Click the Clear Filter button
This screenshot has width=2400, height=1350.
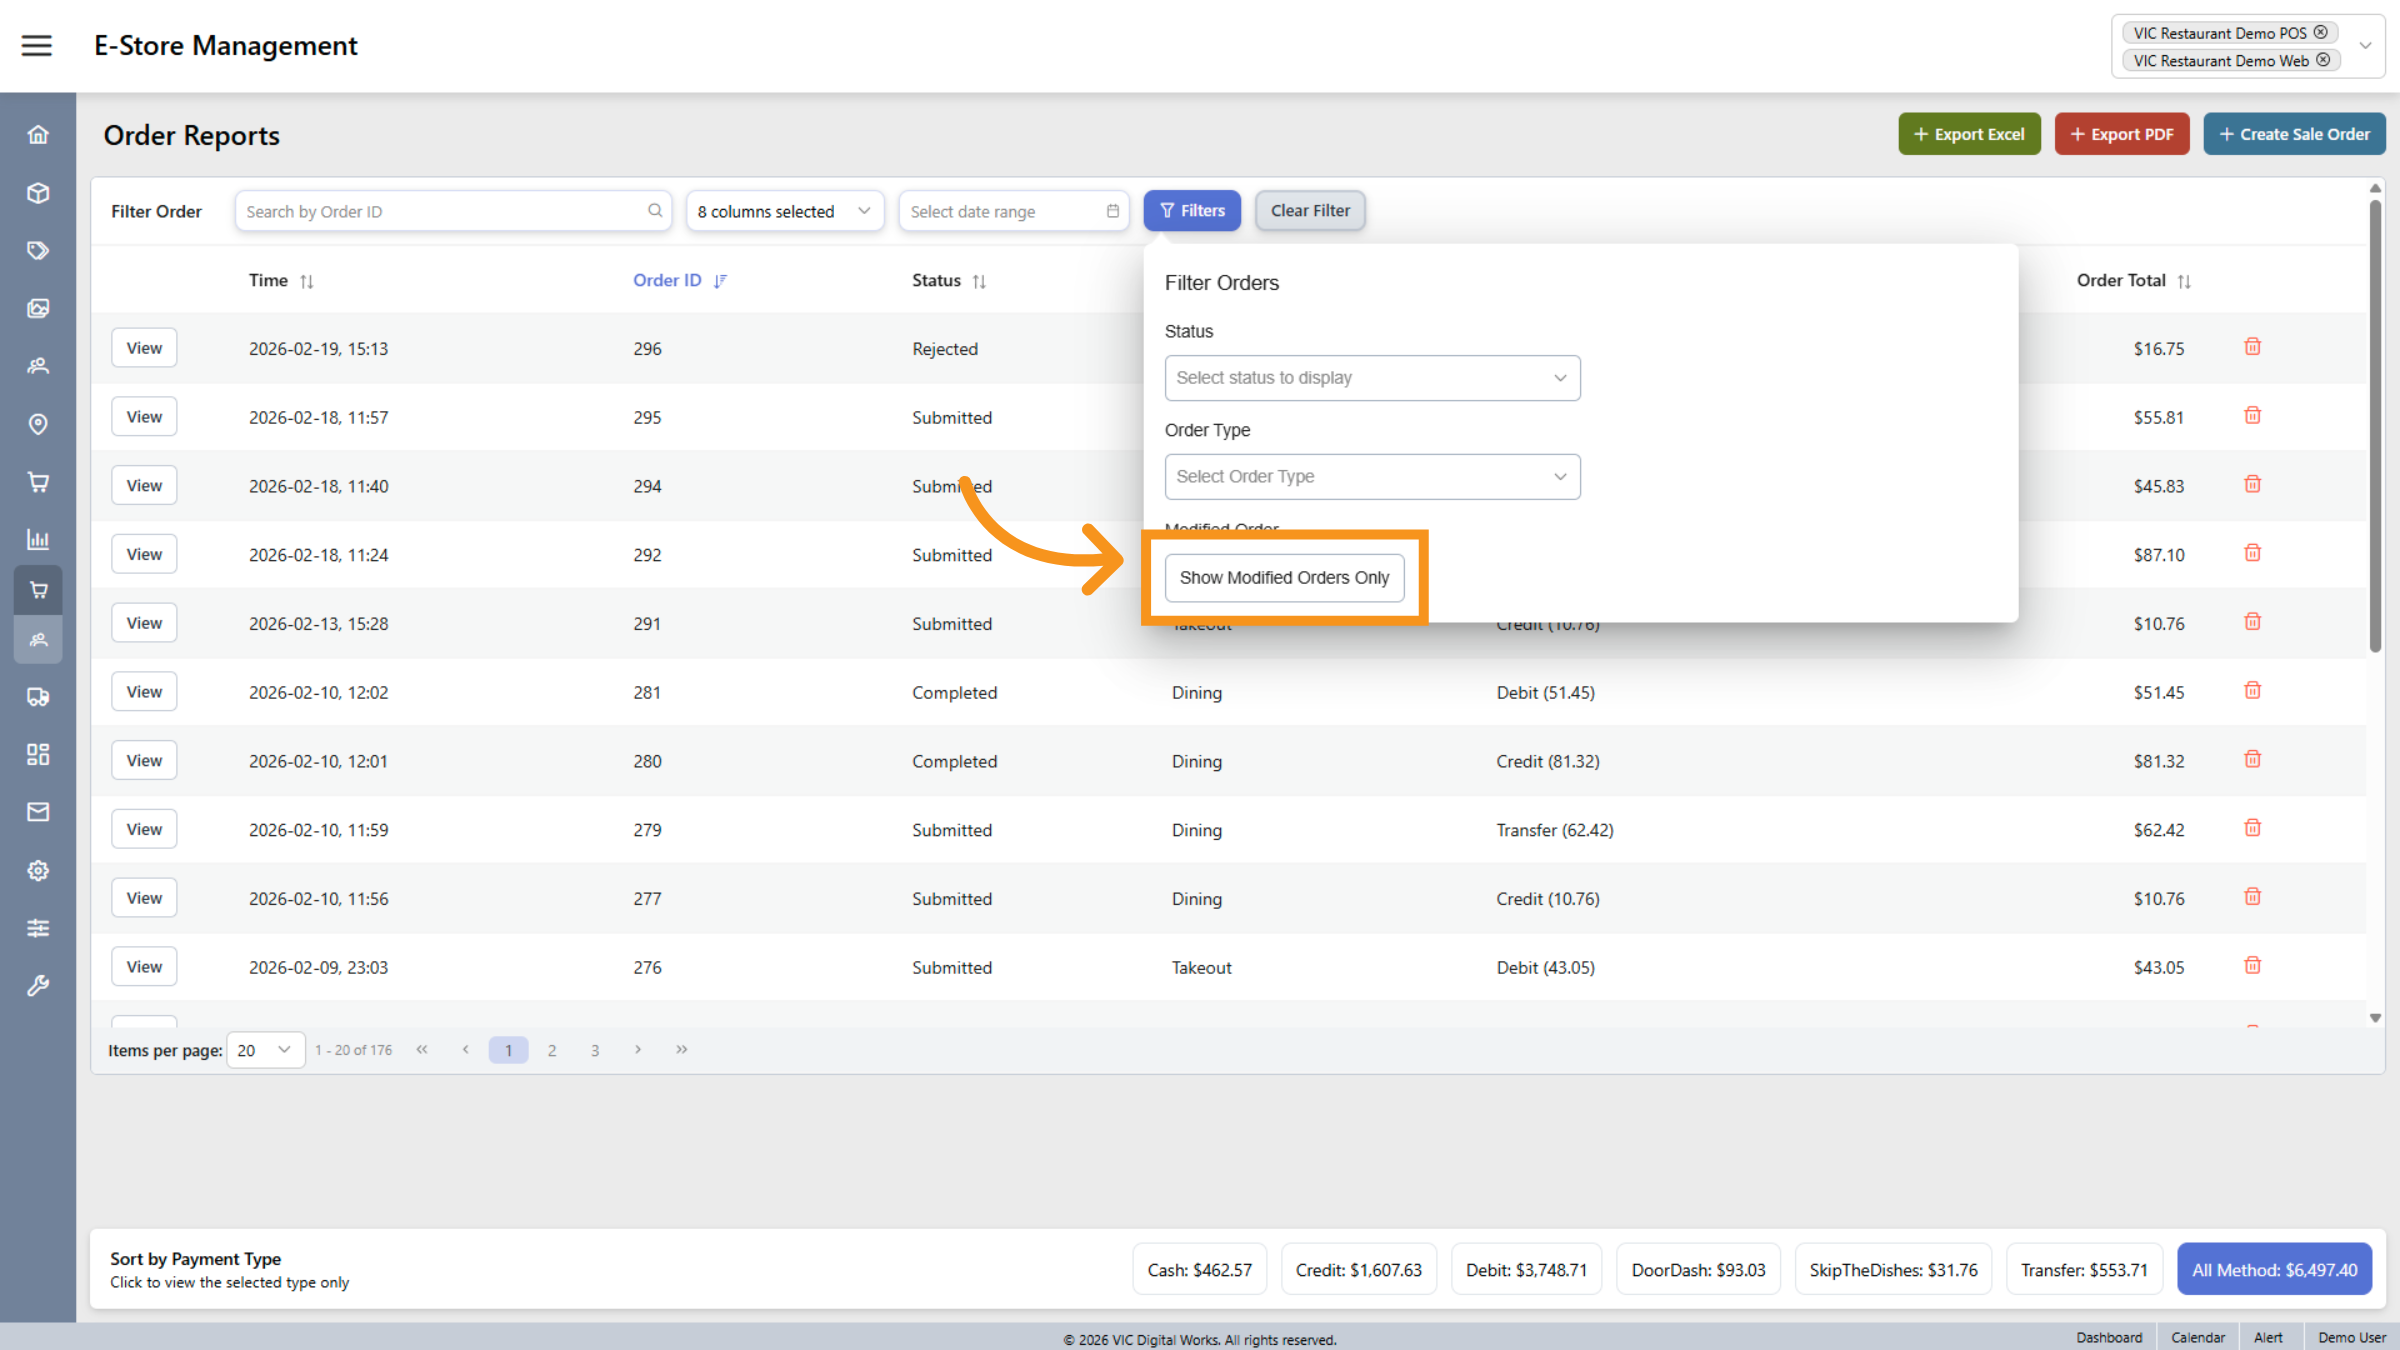(x=1310, y=210)
